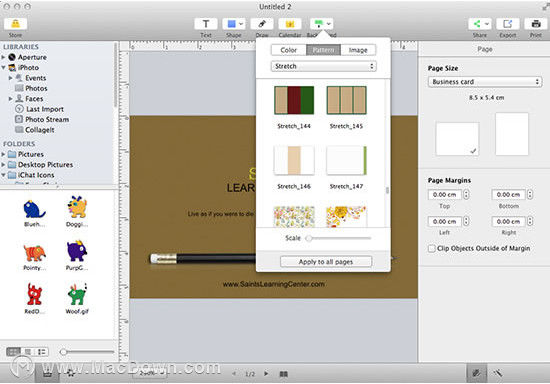The height and width of the screenshot is (384, 550).
Task: Click the Export toolbar icon
Action: [x=508, y=24]
